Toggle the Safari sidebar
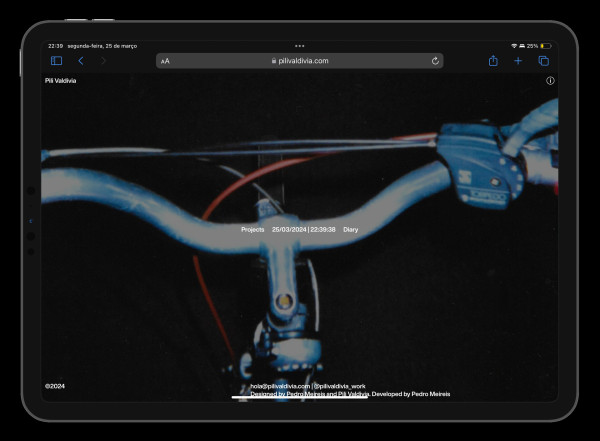 point(56,61)
